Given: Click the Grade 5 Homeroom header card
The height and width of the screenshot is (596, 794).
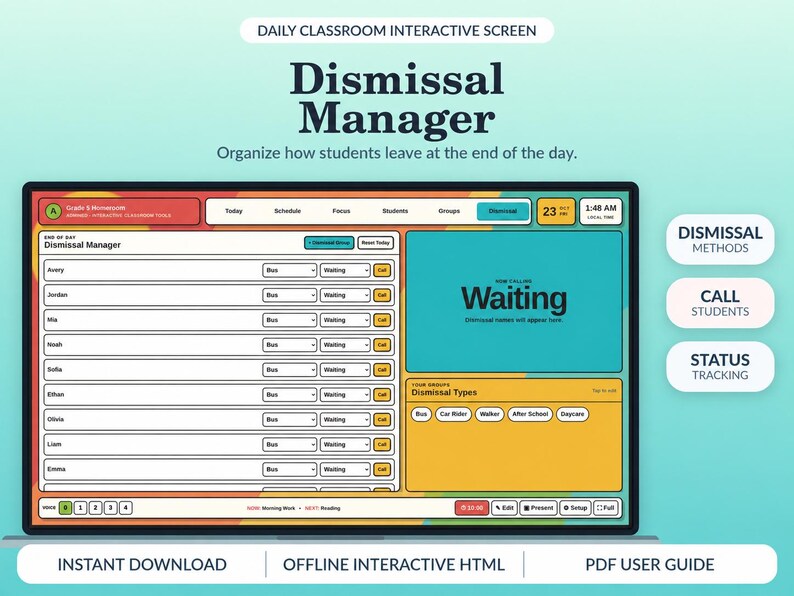Looking at the screenshot, I should (x=119, y=211).
